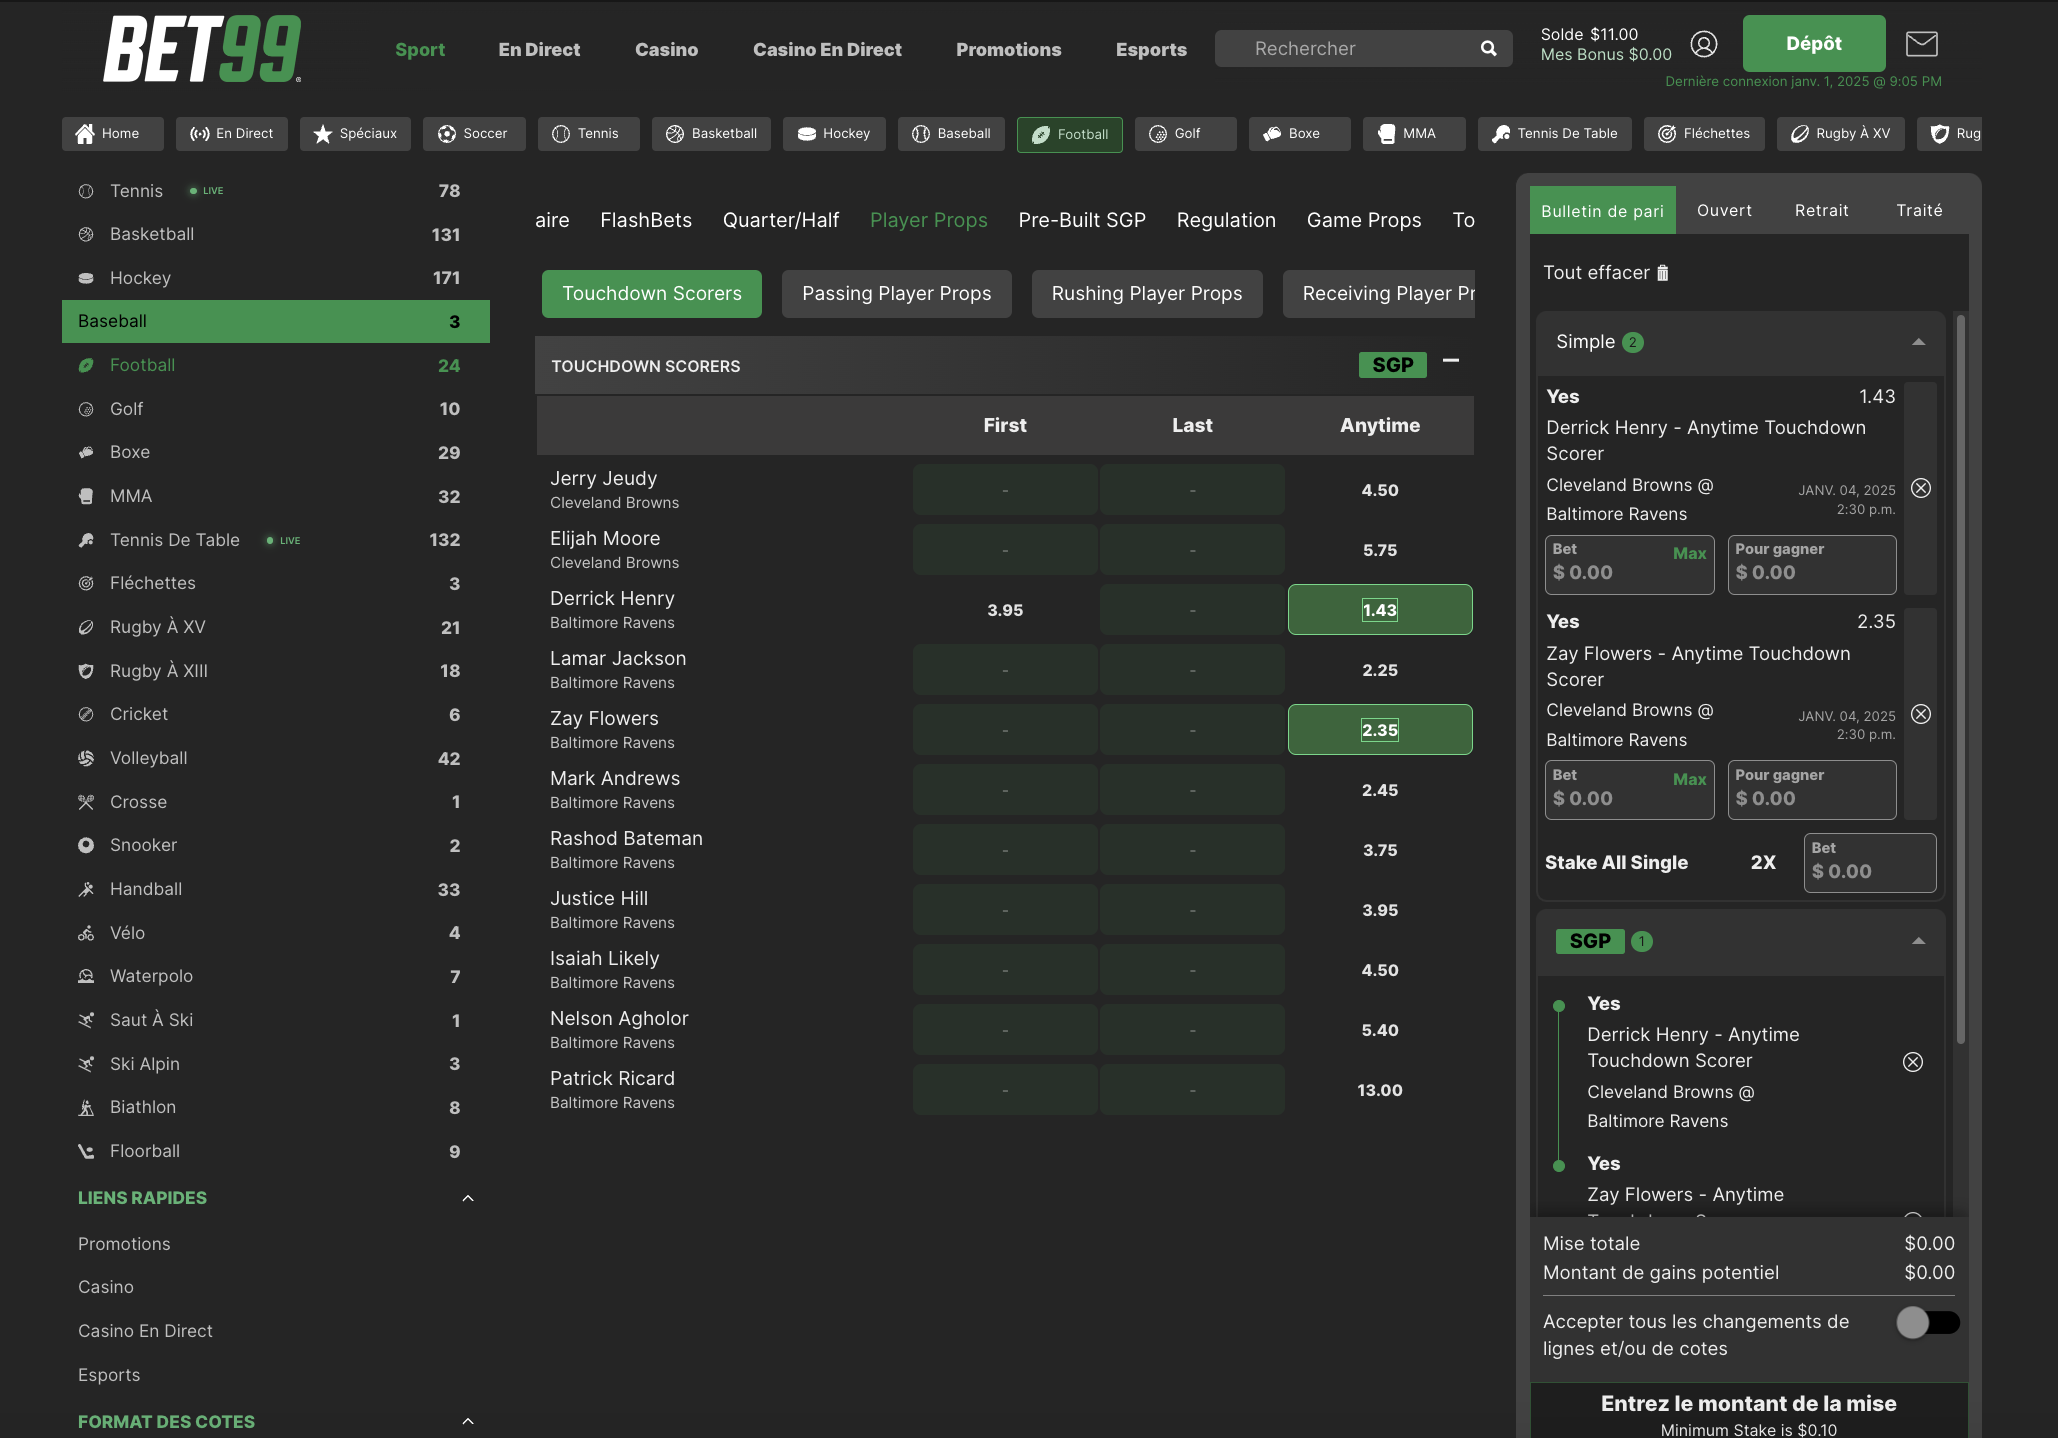This screenshot has width=2058, height=1438.
Task: Clear all bets with trash icon
Action: click(x=1663, y=273)
